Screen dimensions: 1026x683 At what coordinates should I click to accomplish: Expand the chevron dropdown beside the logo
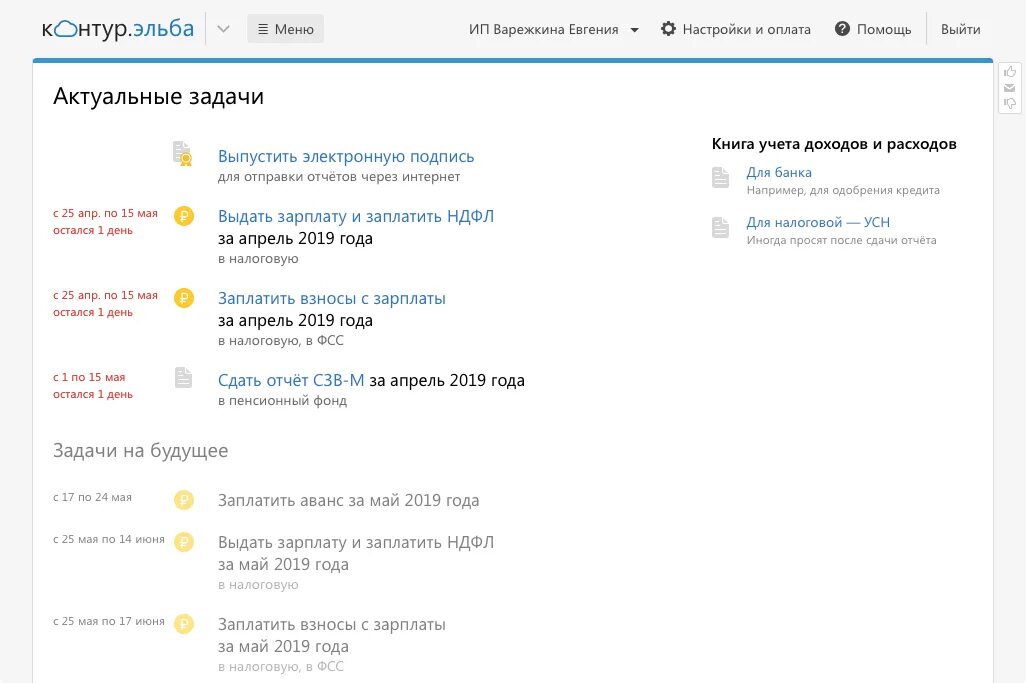tap(223, 29)
